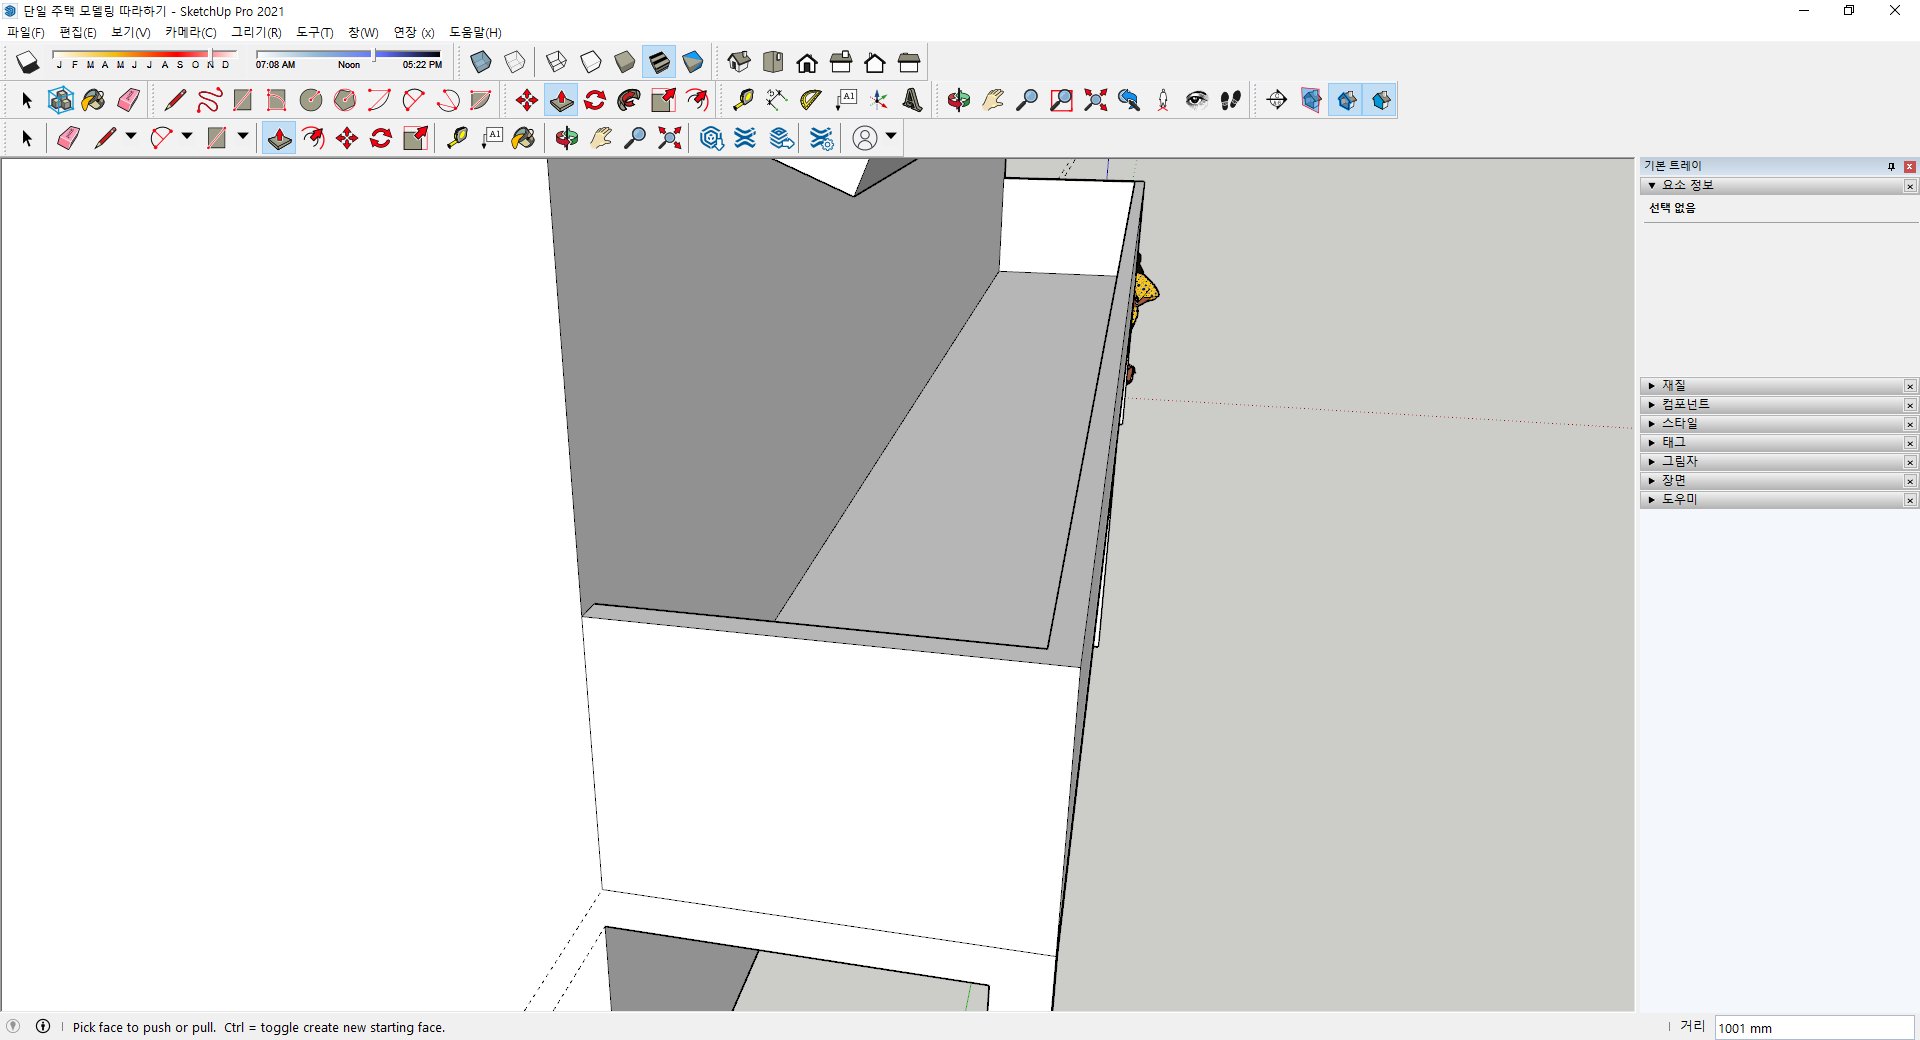This screenshot has width=1920, height=1040.
Task: Toggle Back Edges style
Action: coord(515,63)
